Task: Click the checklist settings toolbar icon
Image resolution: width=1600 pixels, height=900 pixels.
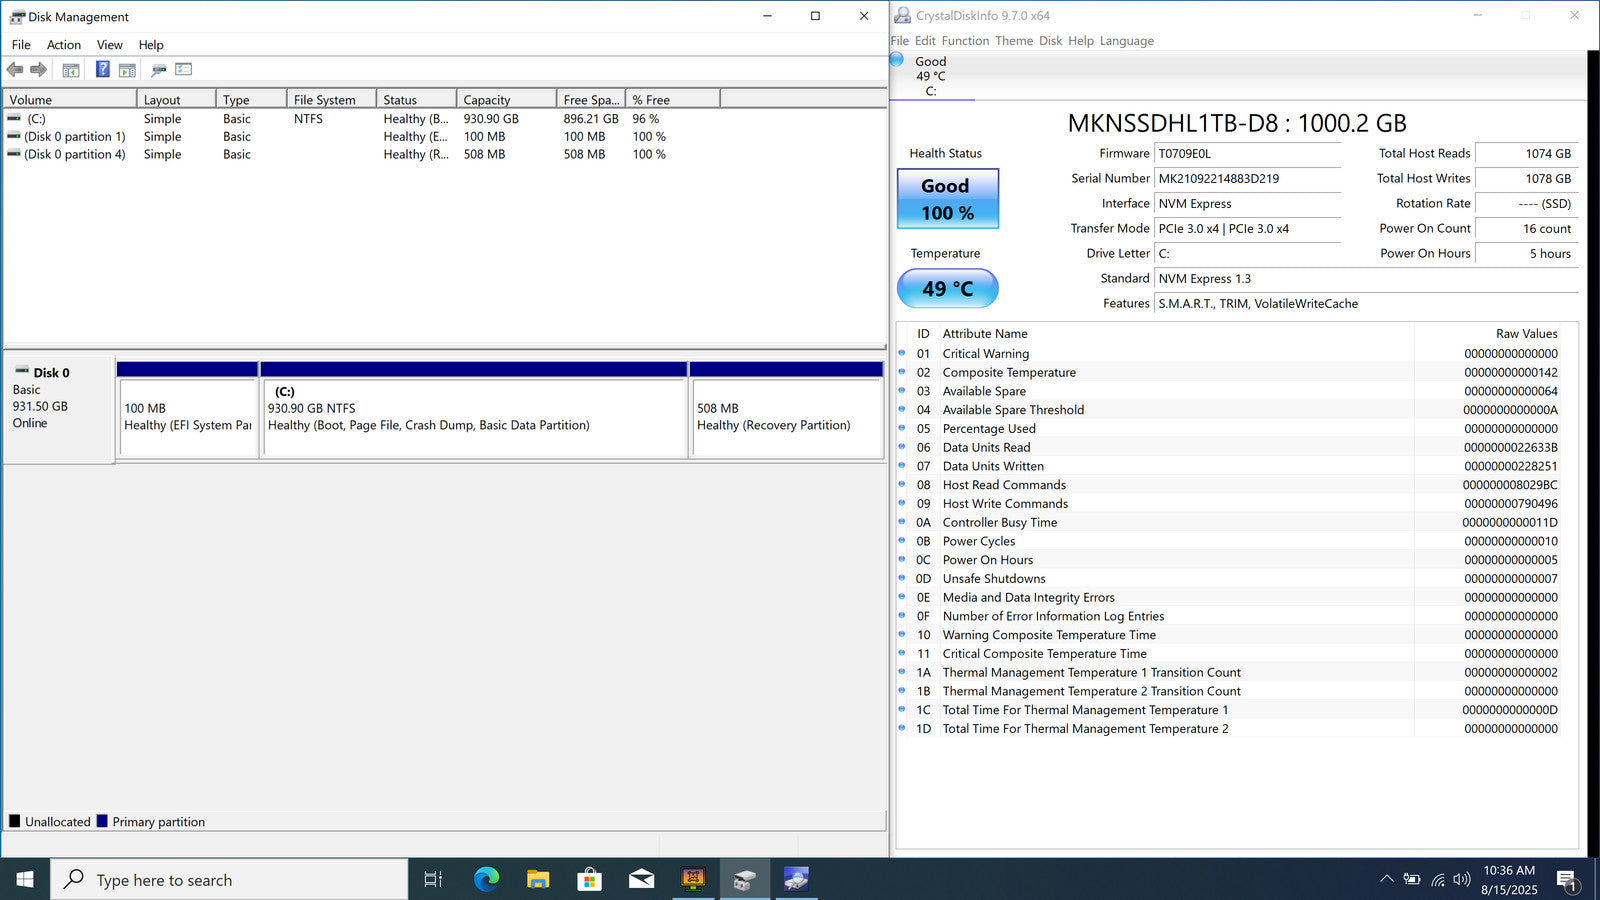Action: click(183, 69)
